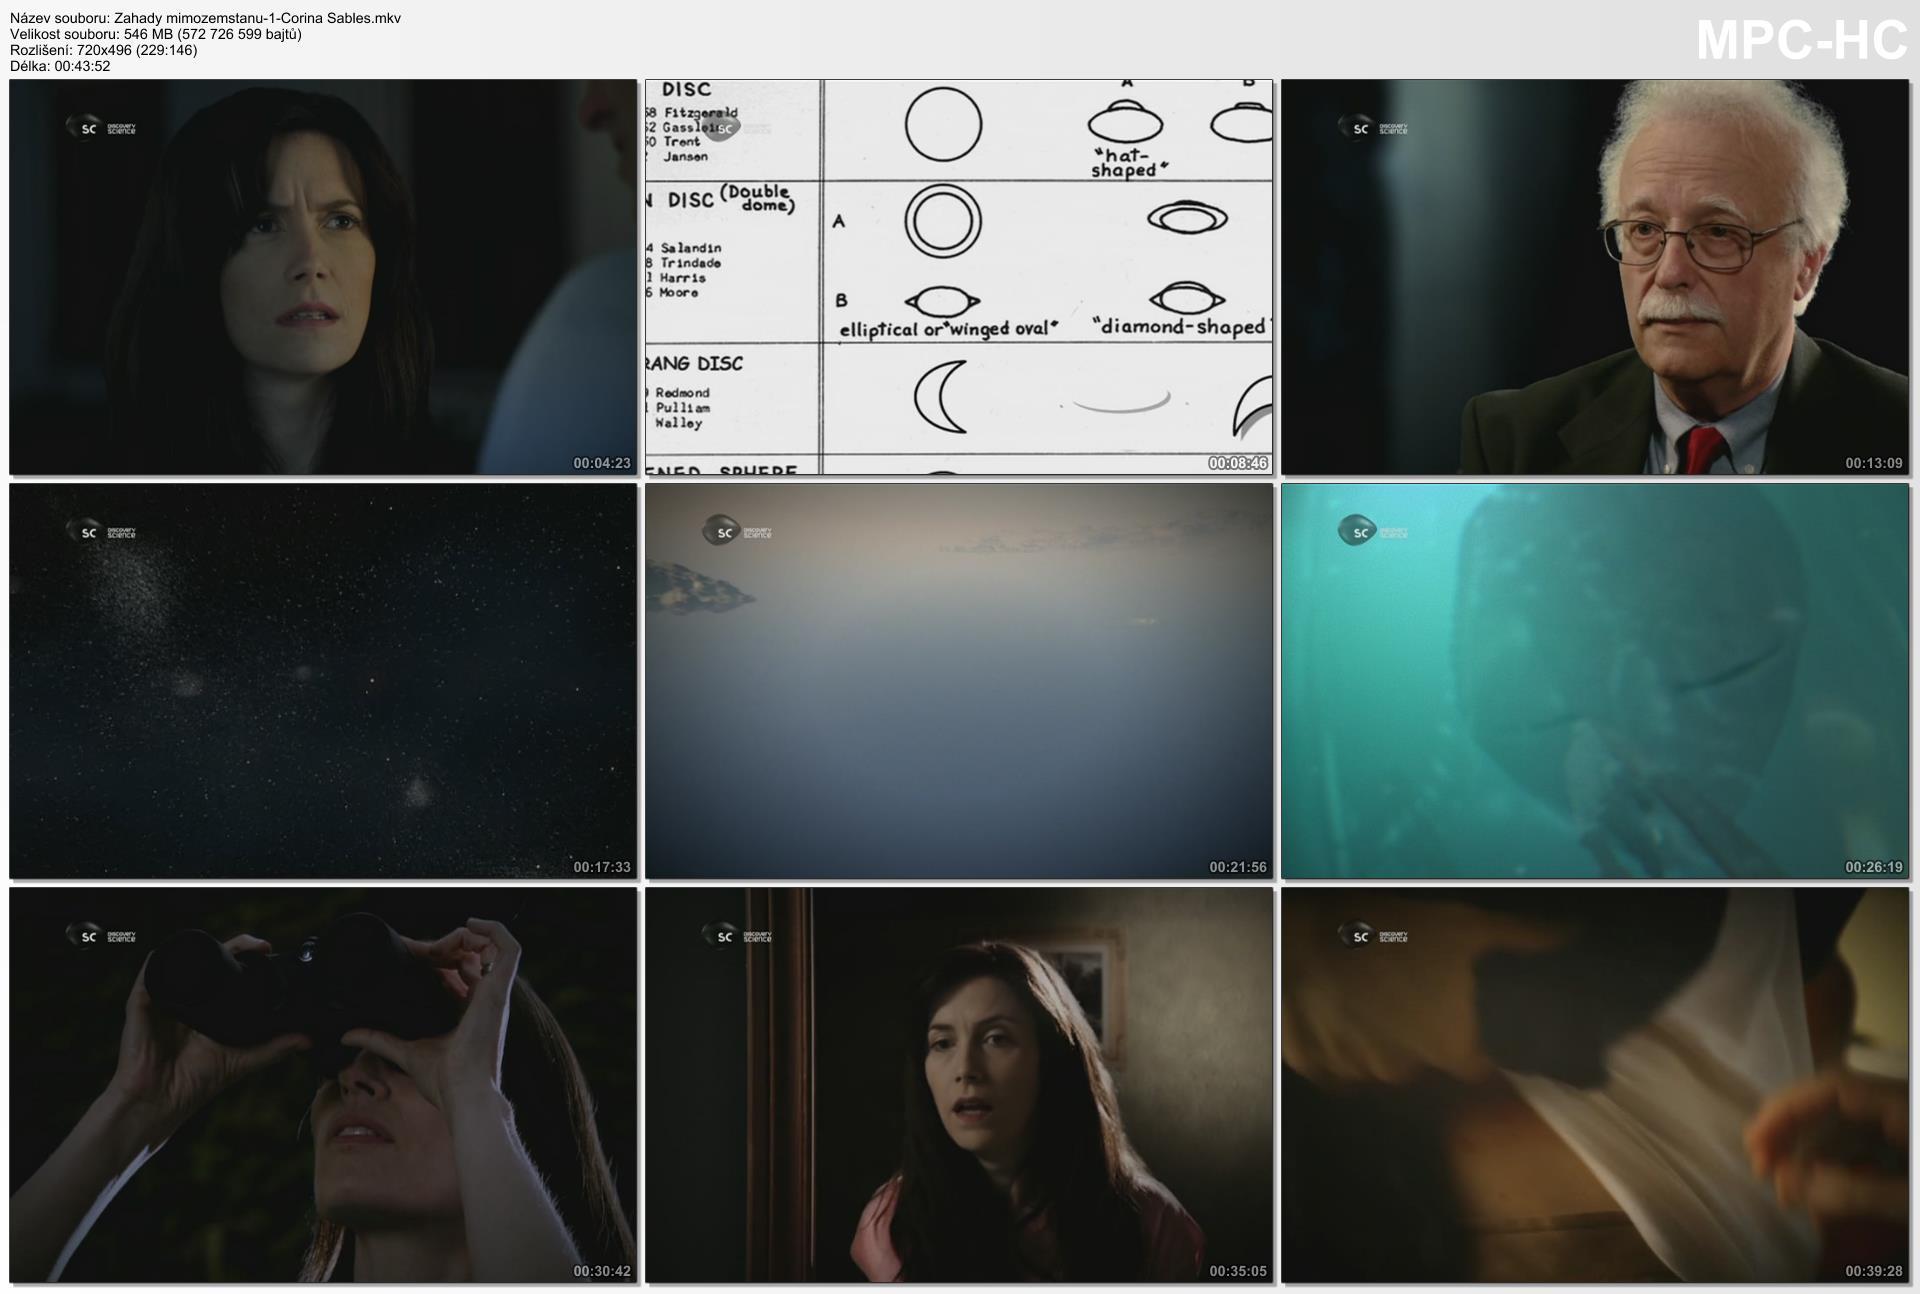
Task: Click the file name text Zahady mimozemstanu-1-Corina Sables.mkv
Action: (258, 18)
